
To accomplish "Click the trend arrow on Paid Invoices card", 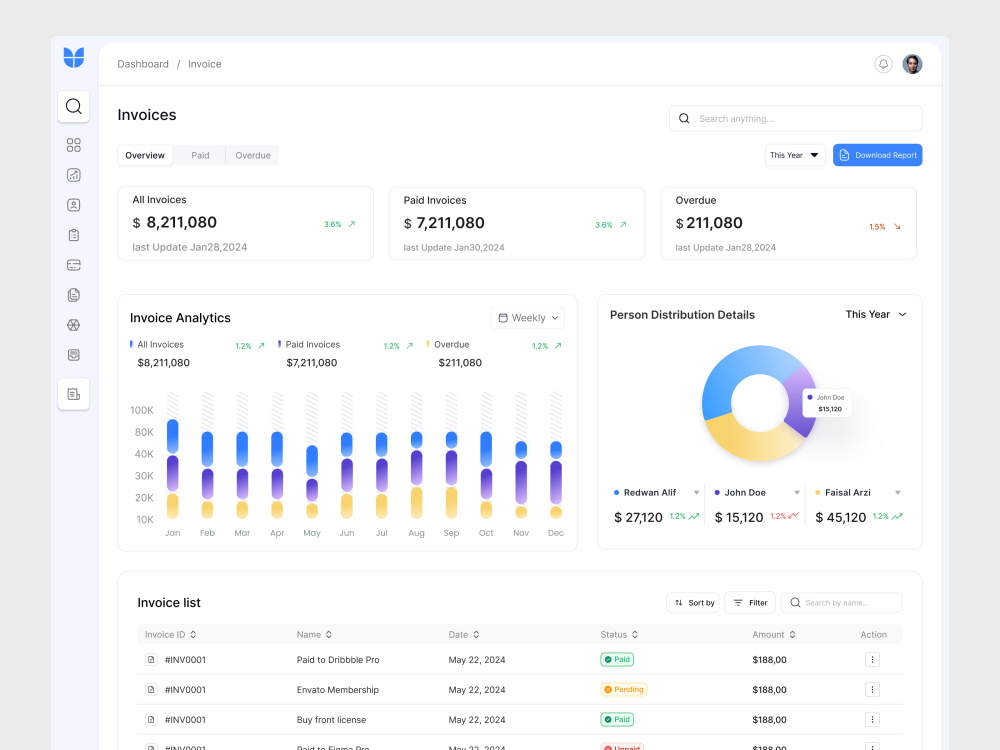I will tap(623, 224).
